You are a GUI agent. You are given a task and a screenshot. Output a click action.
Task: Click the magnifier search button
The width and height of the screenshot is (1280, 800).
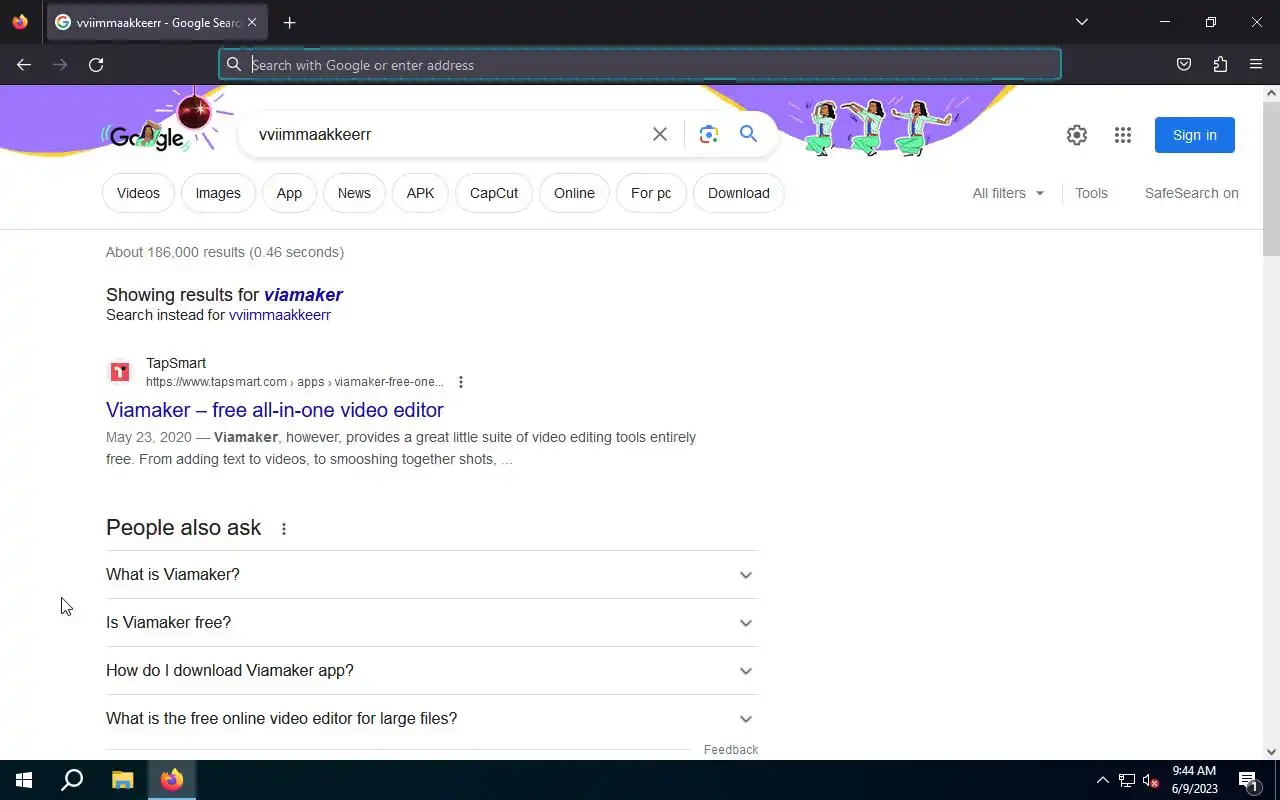point(748,134)
